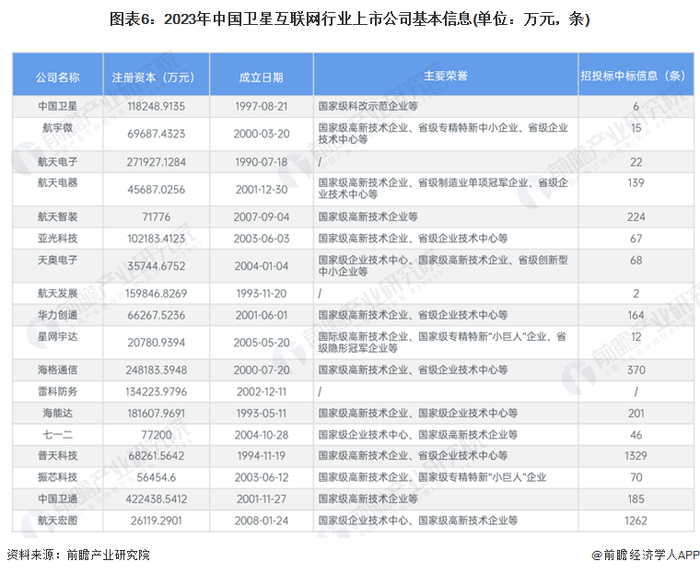Select the 航天智装 company name cell
This screenshot has width=700, height=574.
pos(58,217)
